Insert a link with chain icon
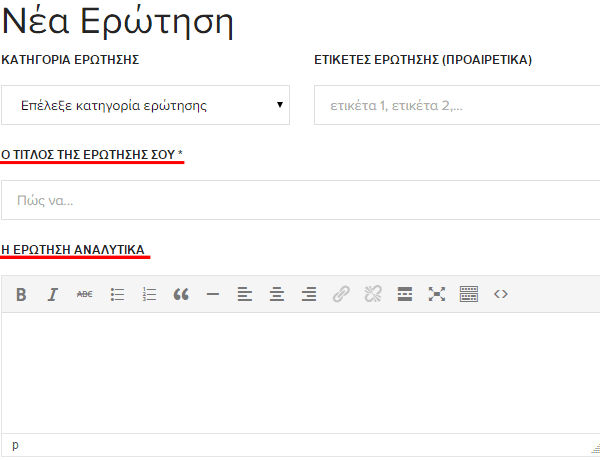600x460 pixels. point(341,294)
